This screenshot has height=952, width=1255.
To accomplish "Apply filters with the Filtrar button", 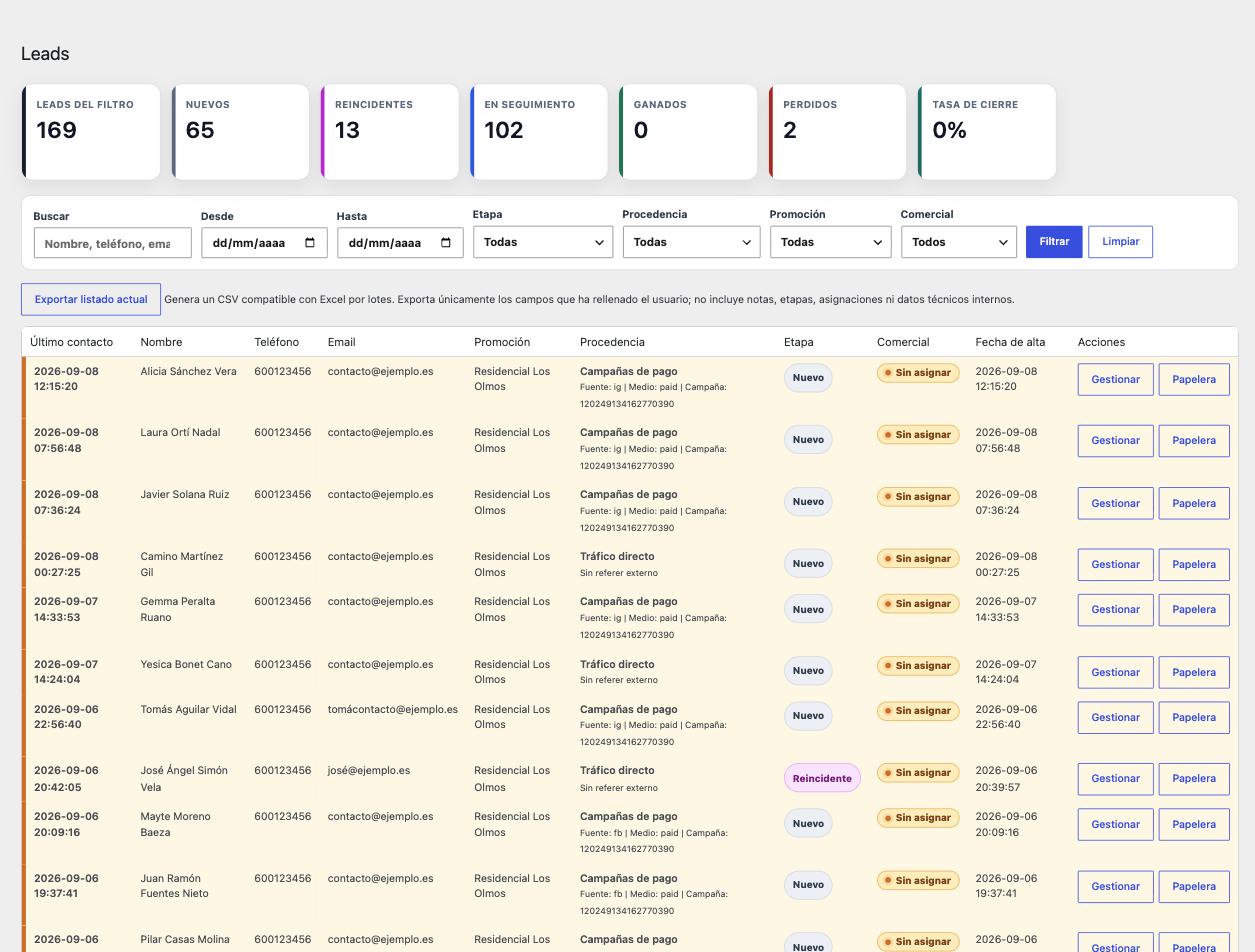I will [x=1054, y=242].
